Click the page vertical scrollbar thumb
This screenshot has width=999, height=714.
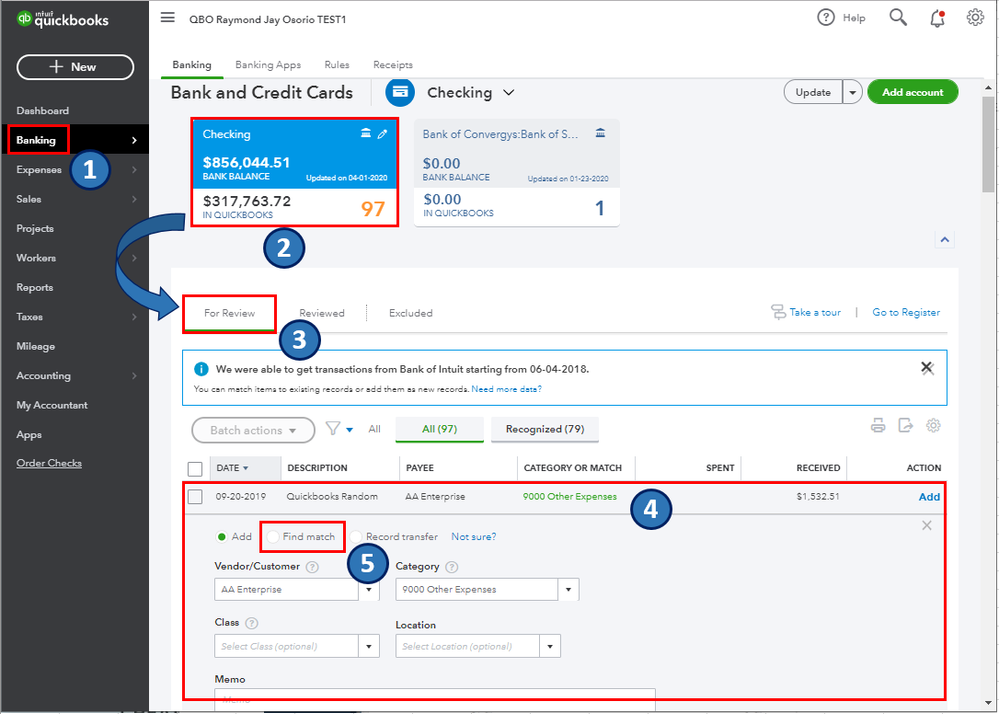tap(988, 144)
